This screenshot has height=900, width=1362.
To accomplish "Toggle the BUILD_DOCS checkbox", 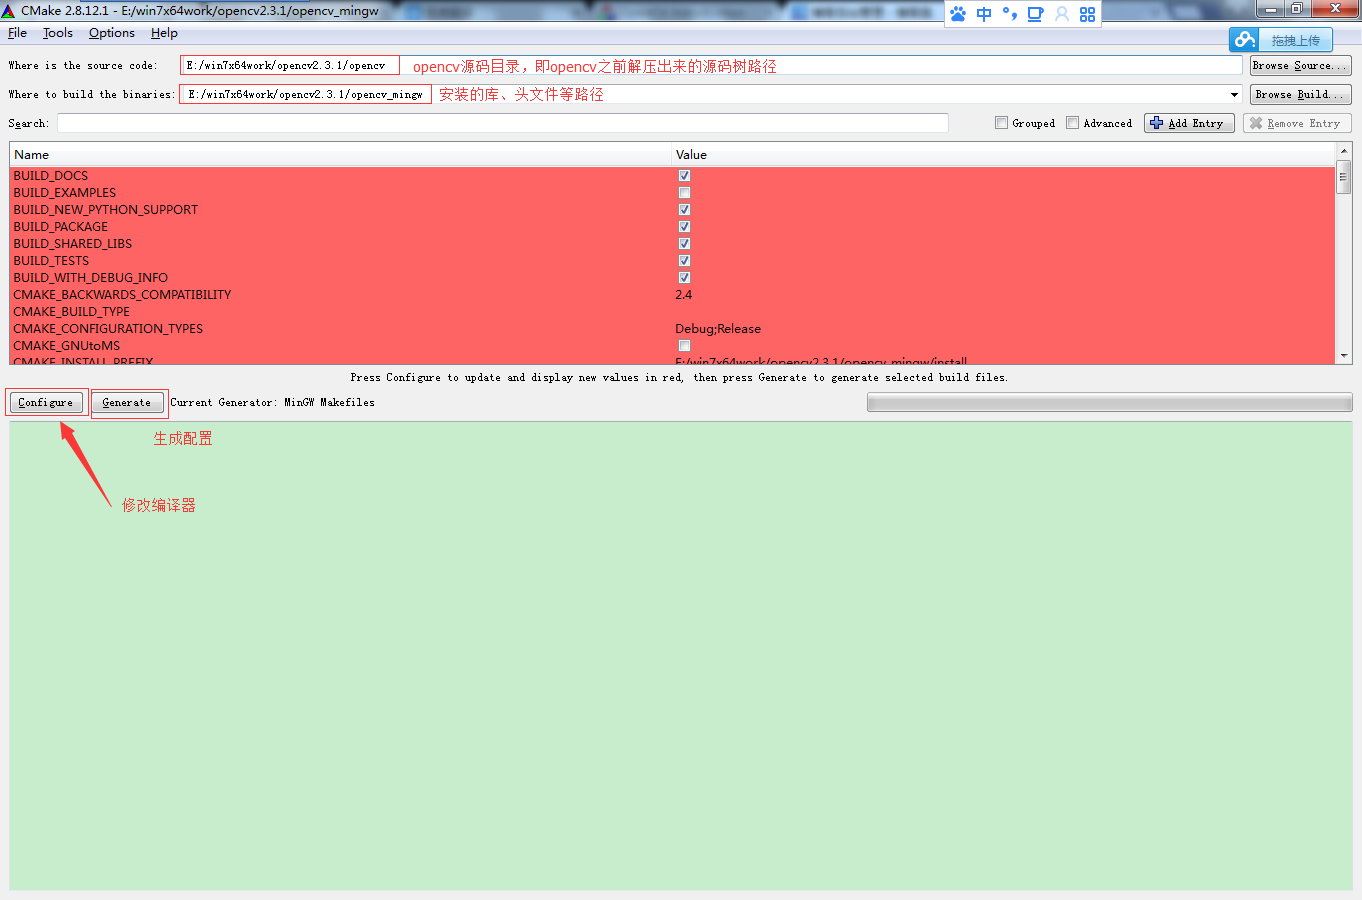I will pyautogui.click(x=684, y=176).
